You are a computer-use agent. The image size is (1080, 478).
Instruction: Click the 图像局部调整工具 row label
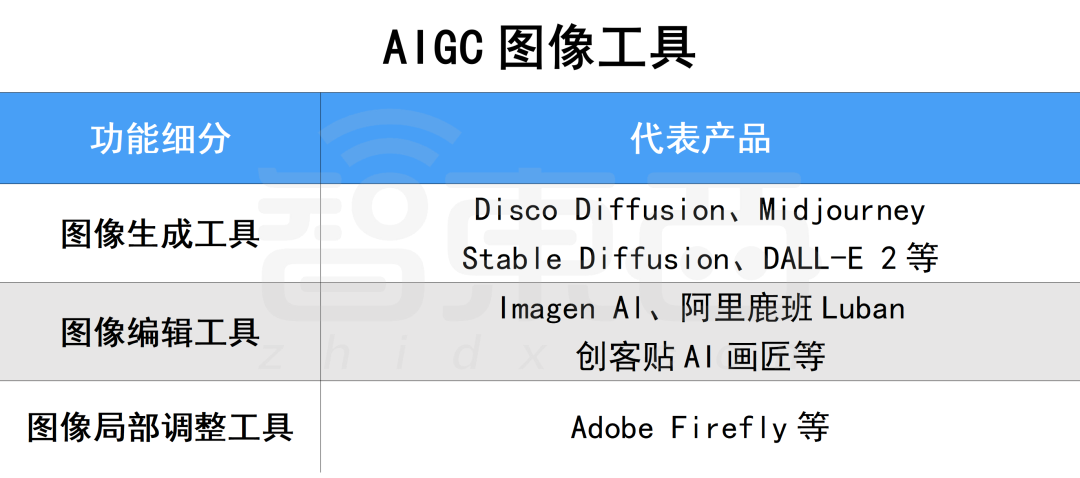160,428
